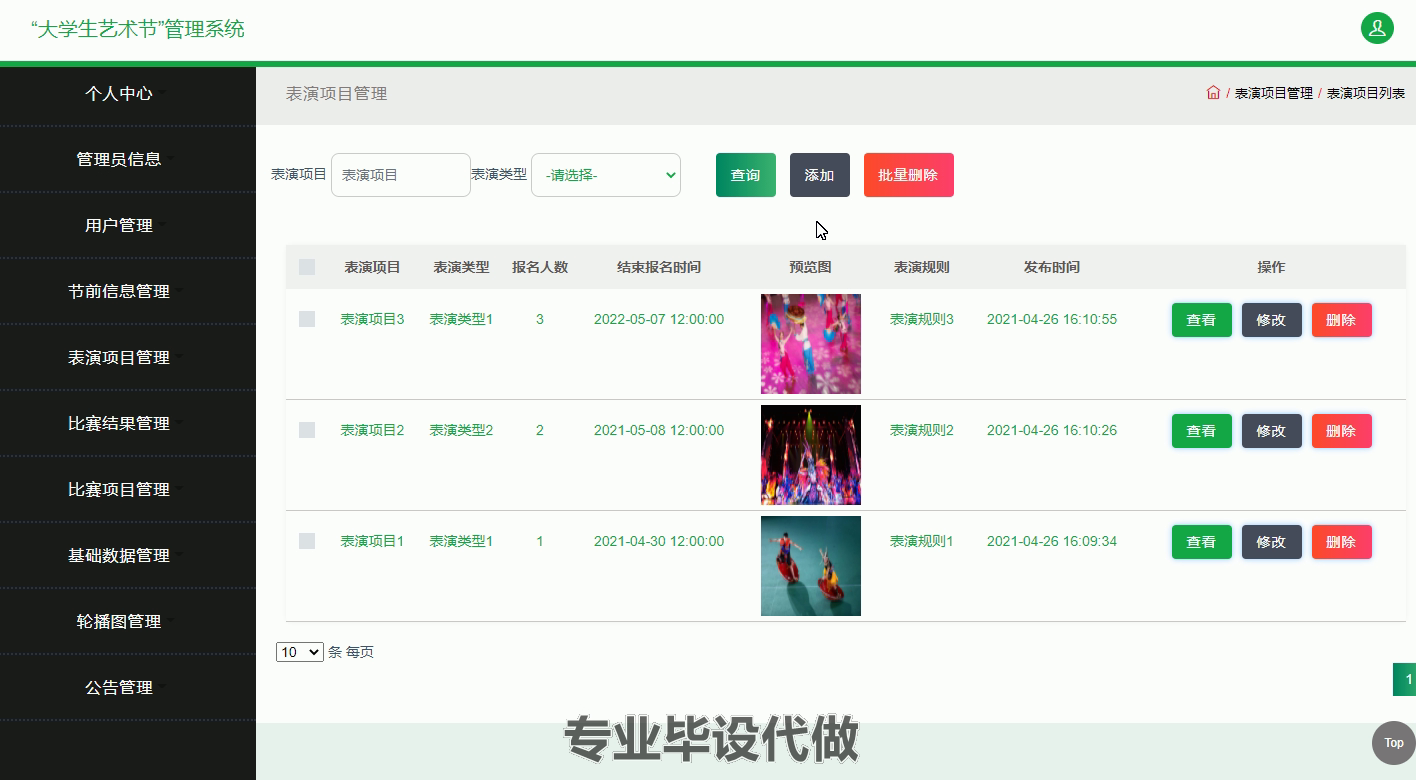The image size is (1416, 780).
Task: Click 预览图 column header
Action: pyautogui.click(x=810, y=267)
